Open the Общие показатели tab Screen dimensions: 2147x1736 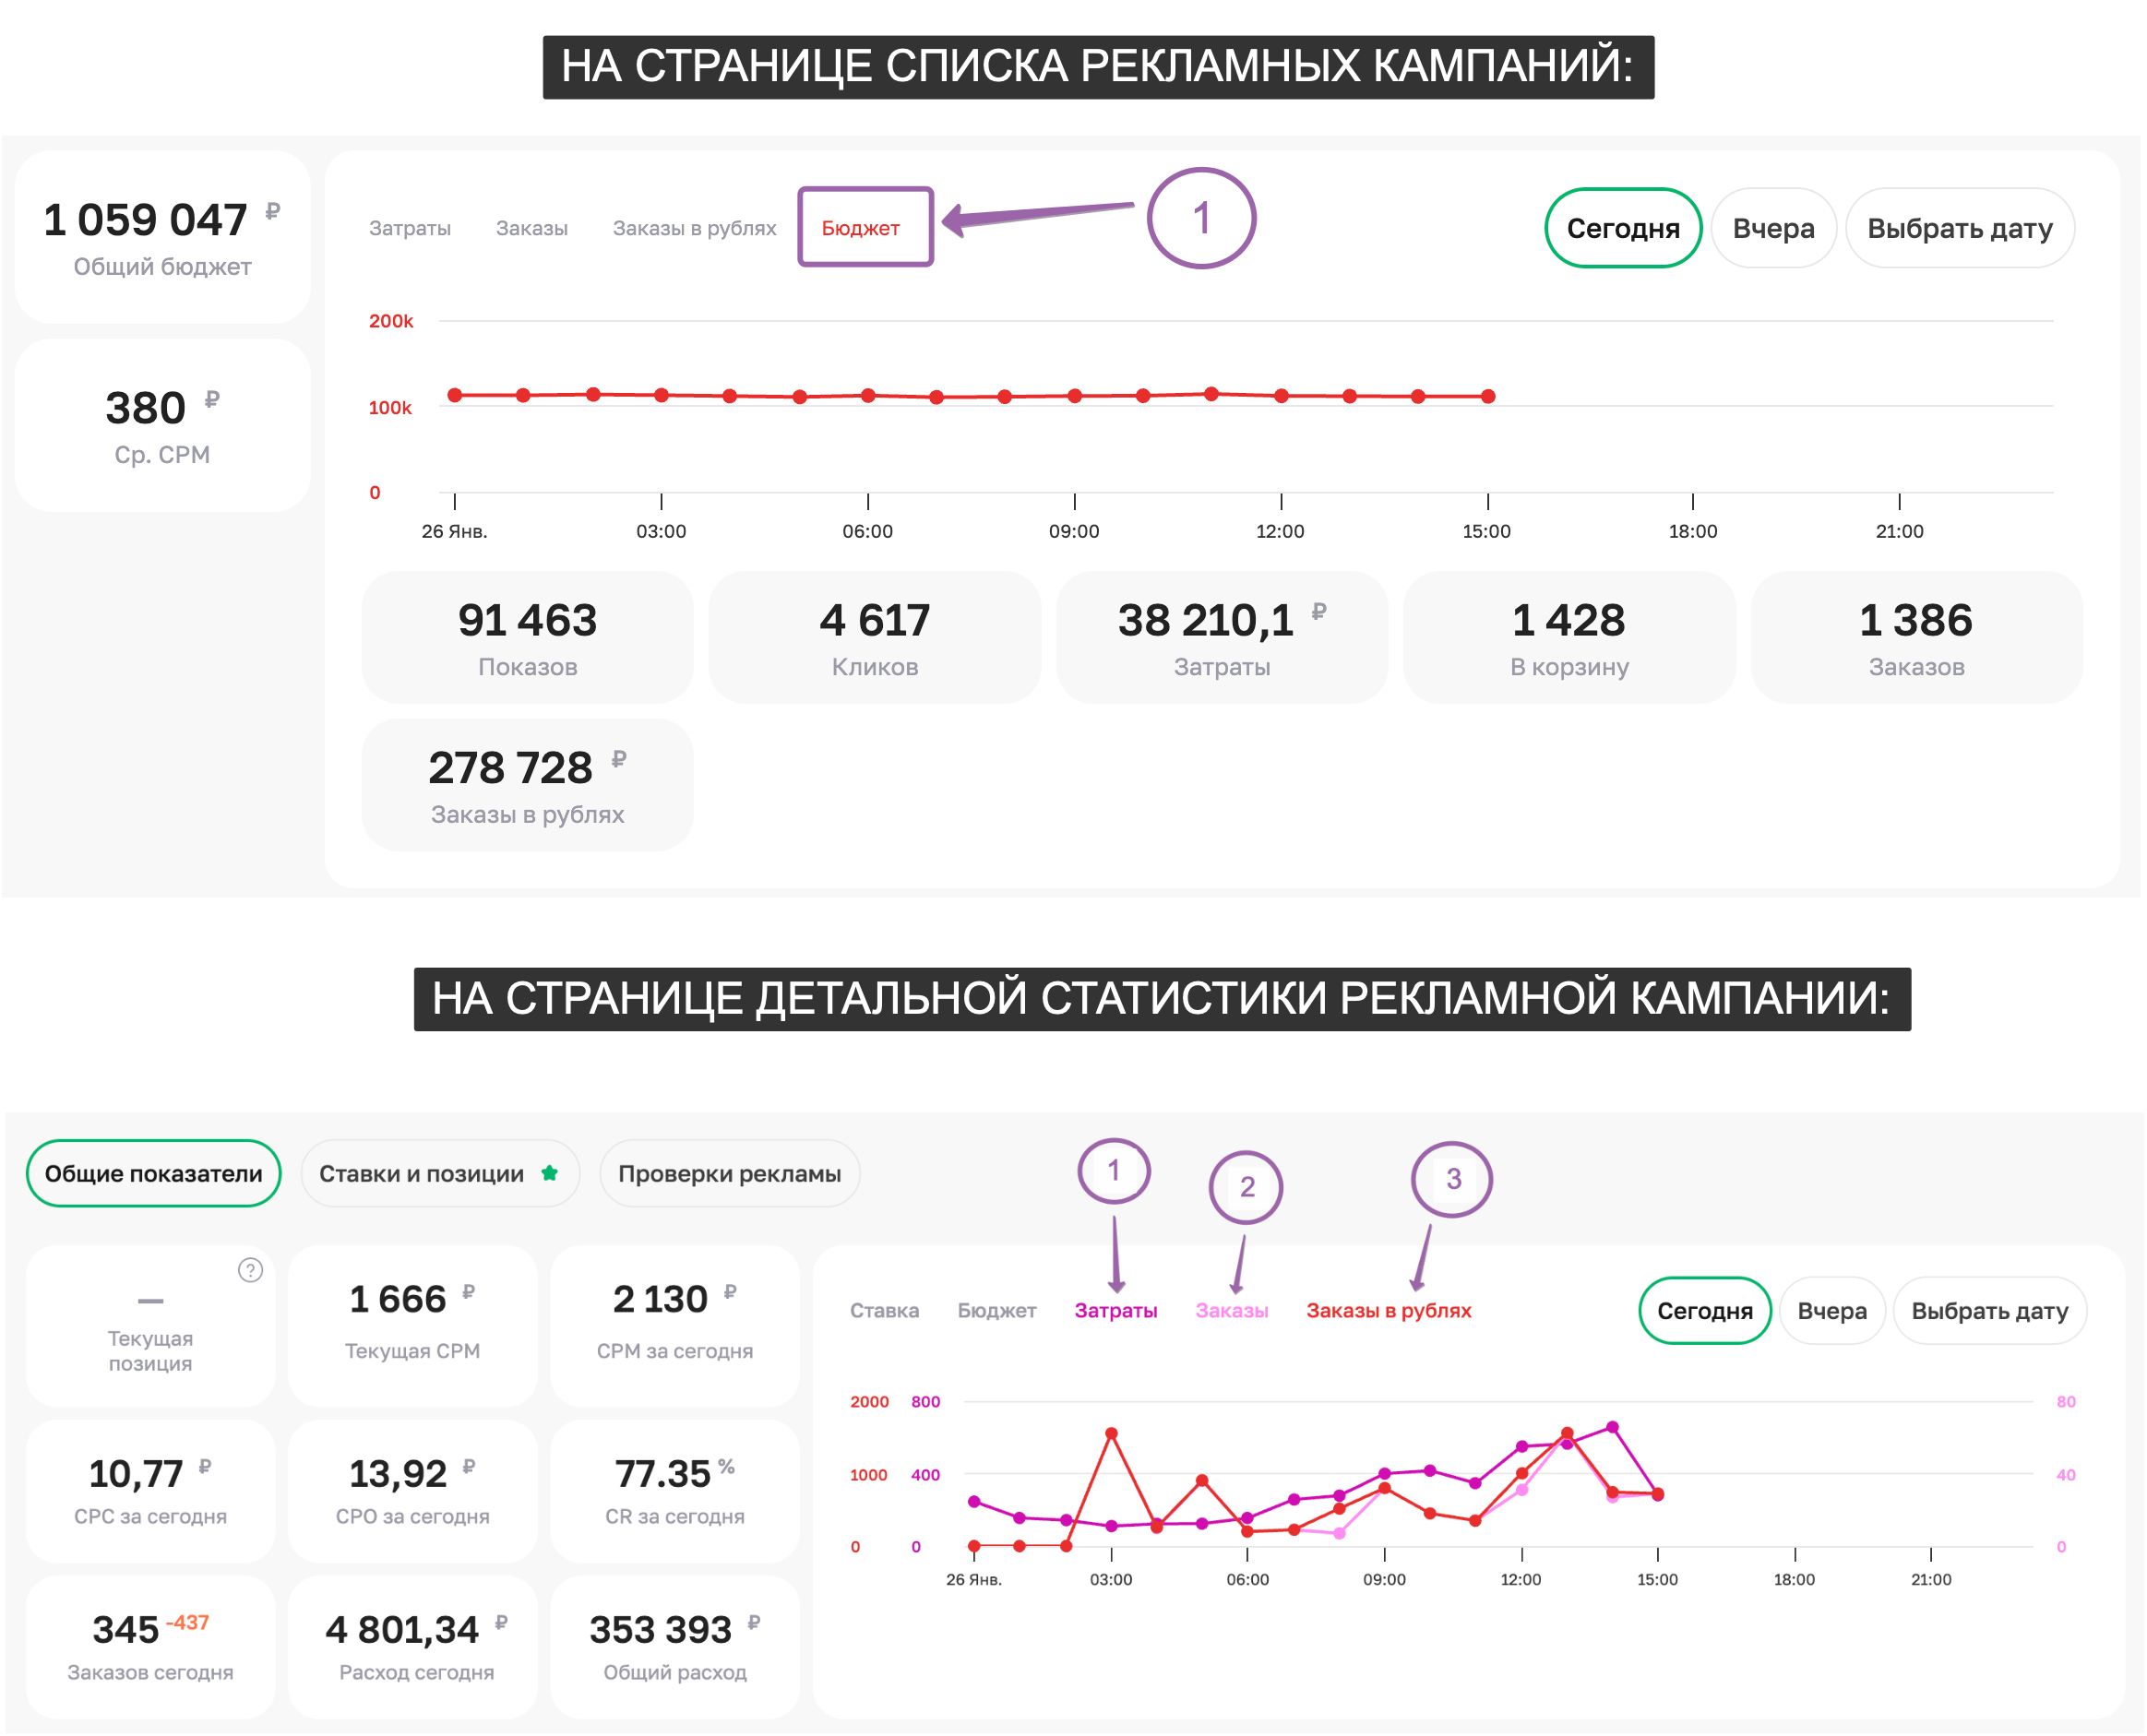pyautogui.click(x=153, y=1173)
